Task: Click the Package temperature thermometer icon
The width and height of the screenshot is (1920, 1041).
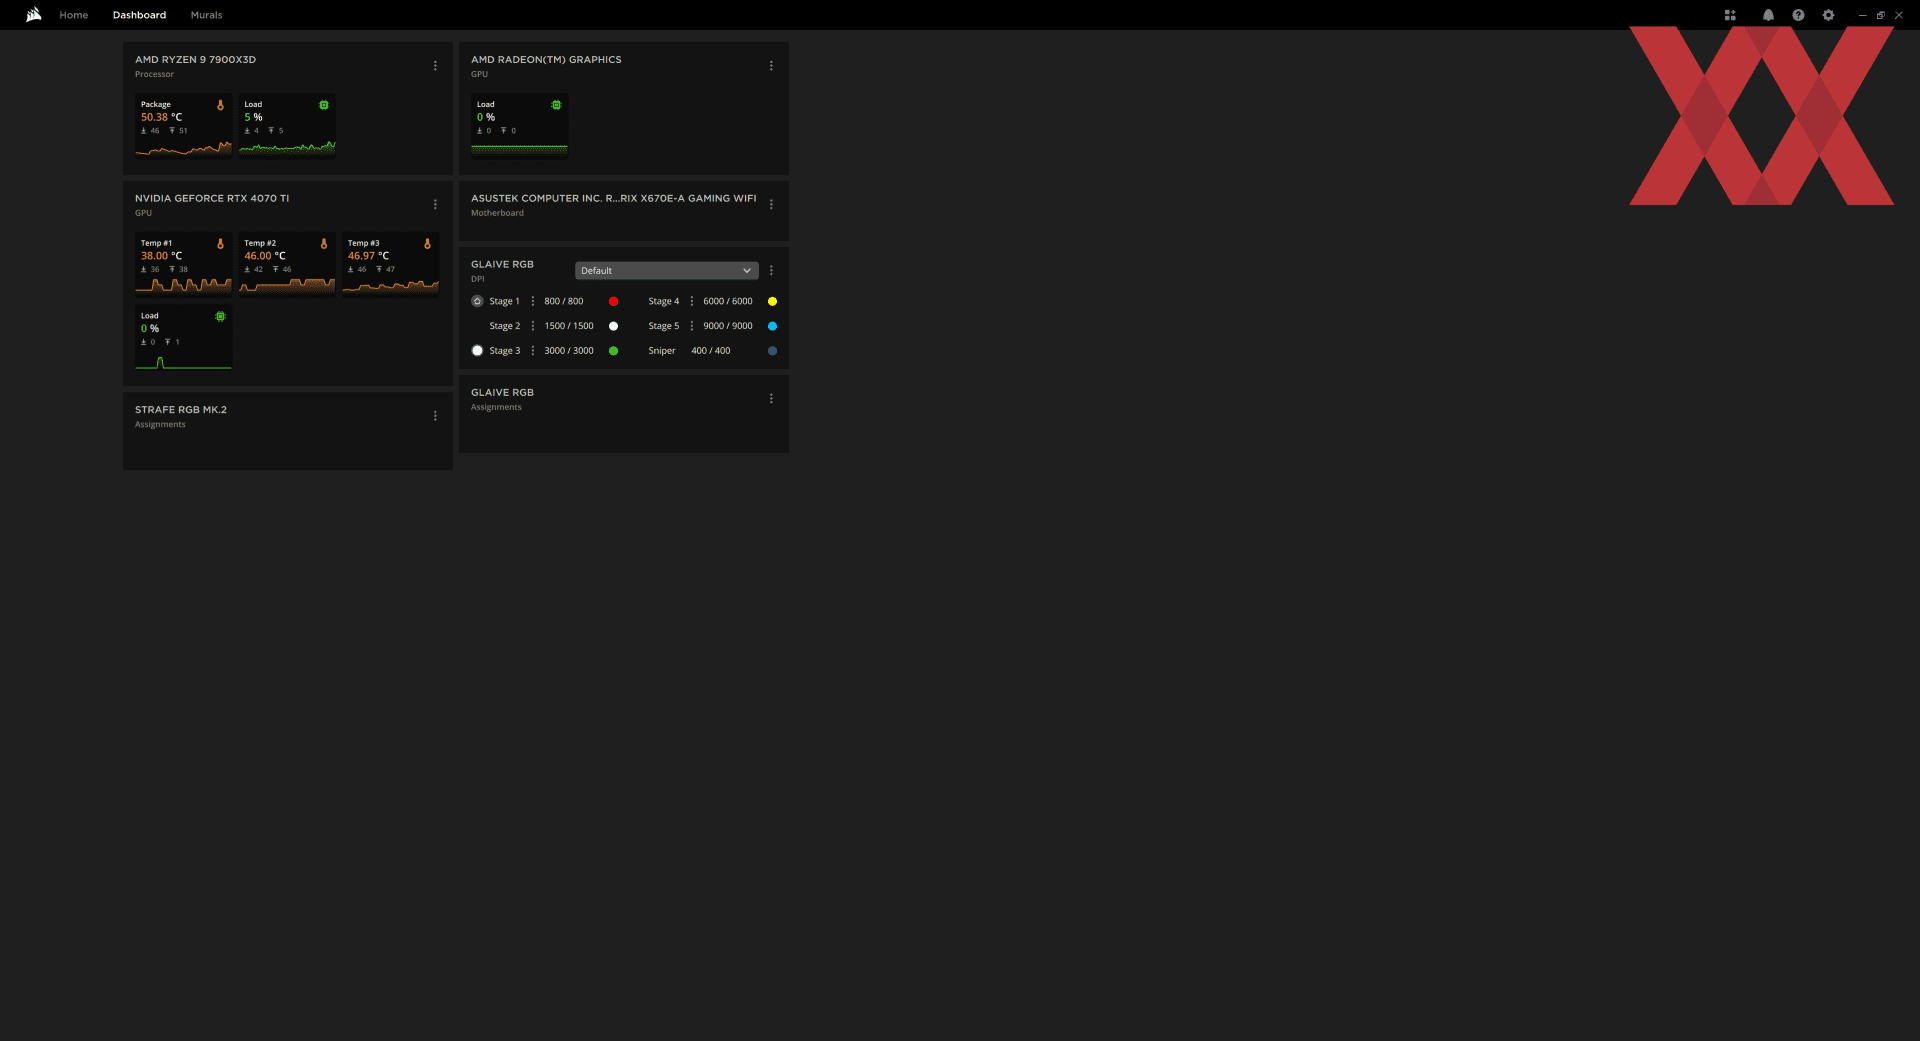Action: (220, 105)
